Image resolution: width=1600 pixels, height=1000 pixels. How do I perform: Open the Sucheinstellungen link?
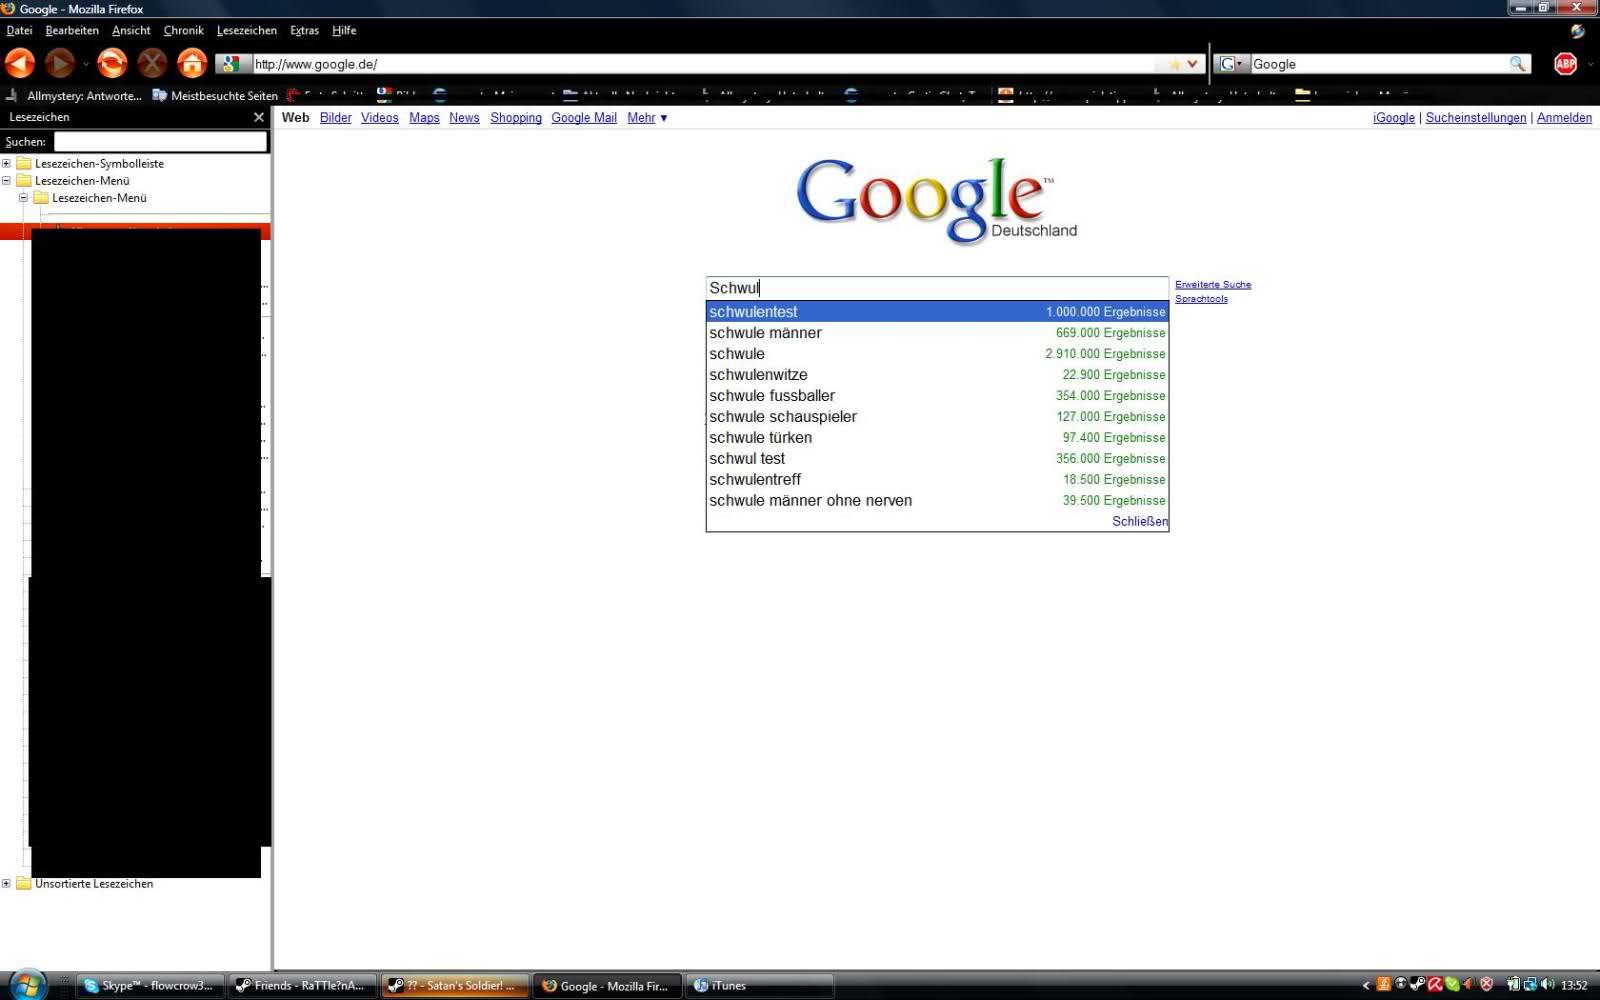[x=1476, y=118]
